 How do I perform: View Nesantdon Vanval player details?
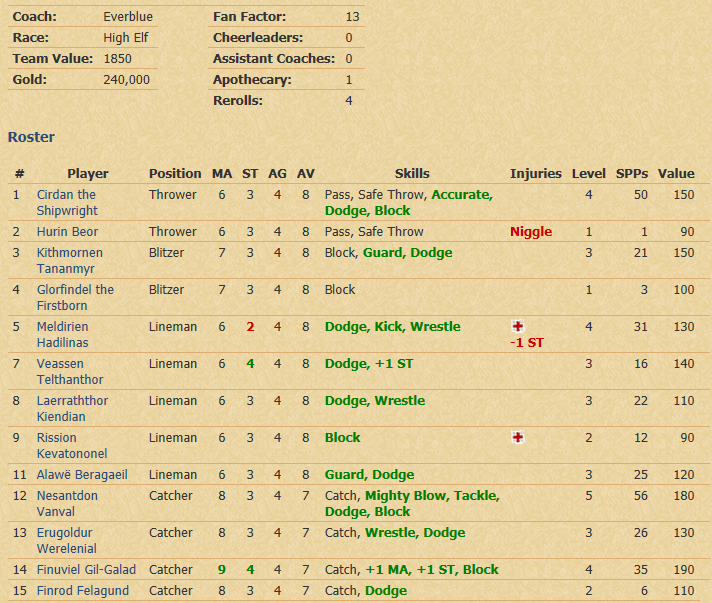click(x=67, y=504)
